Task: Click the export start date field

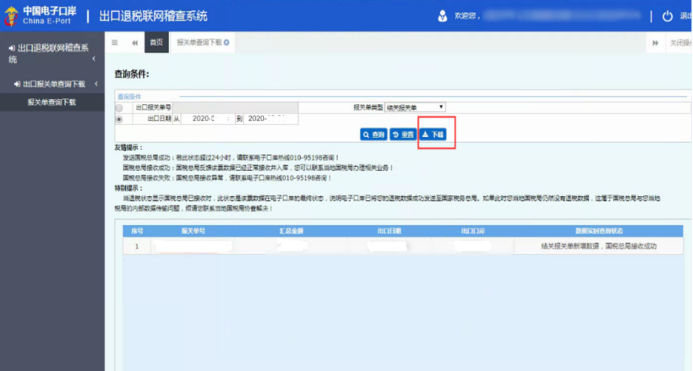Action: click(x=208, y=119)
